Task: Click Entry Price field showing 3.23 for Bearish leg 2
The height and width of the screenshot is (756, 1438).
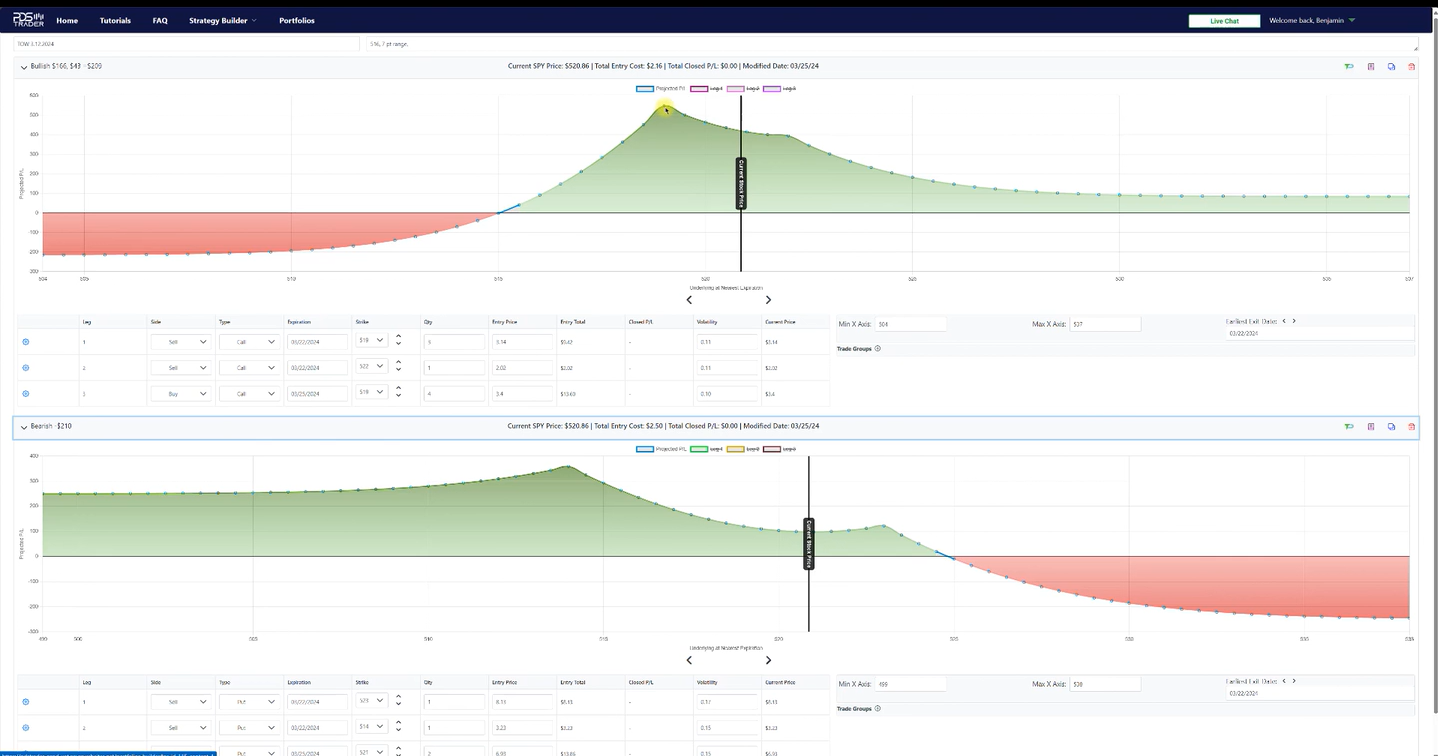Action: [523, 728]
